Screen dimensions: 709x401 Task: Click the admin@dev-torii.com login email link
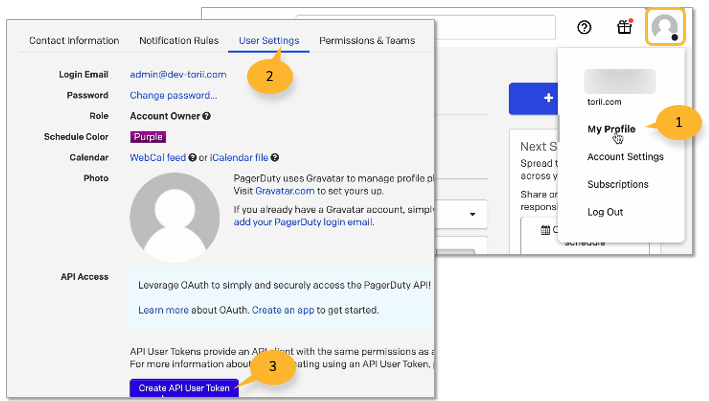tap(178, 75)
